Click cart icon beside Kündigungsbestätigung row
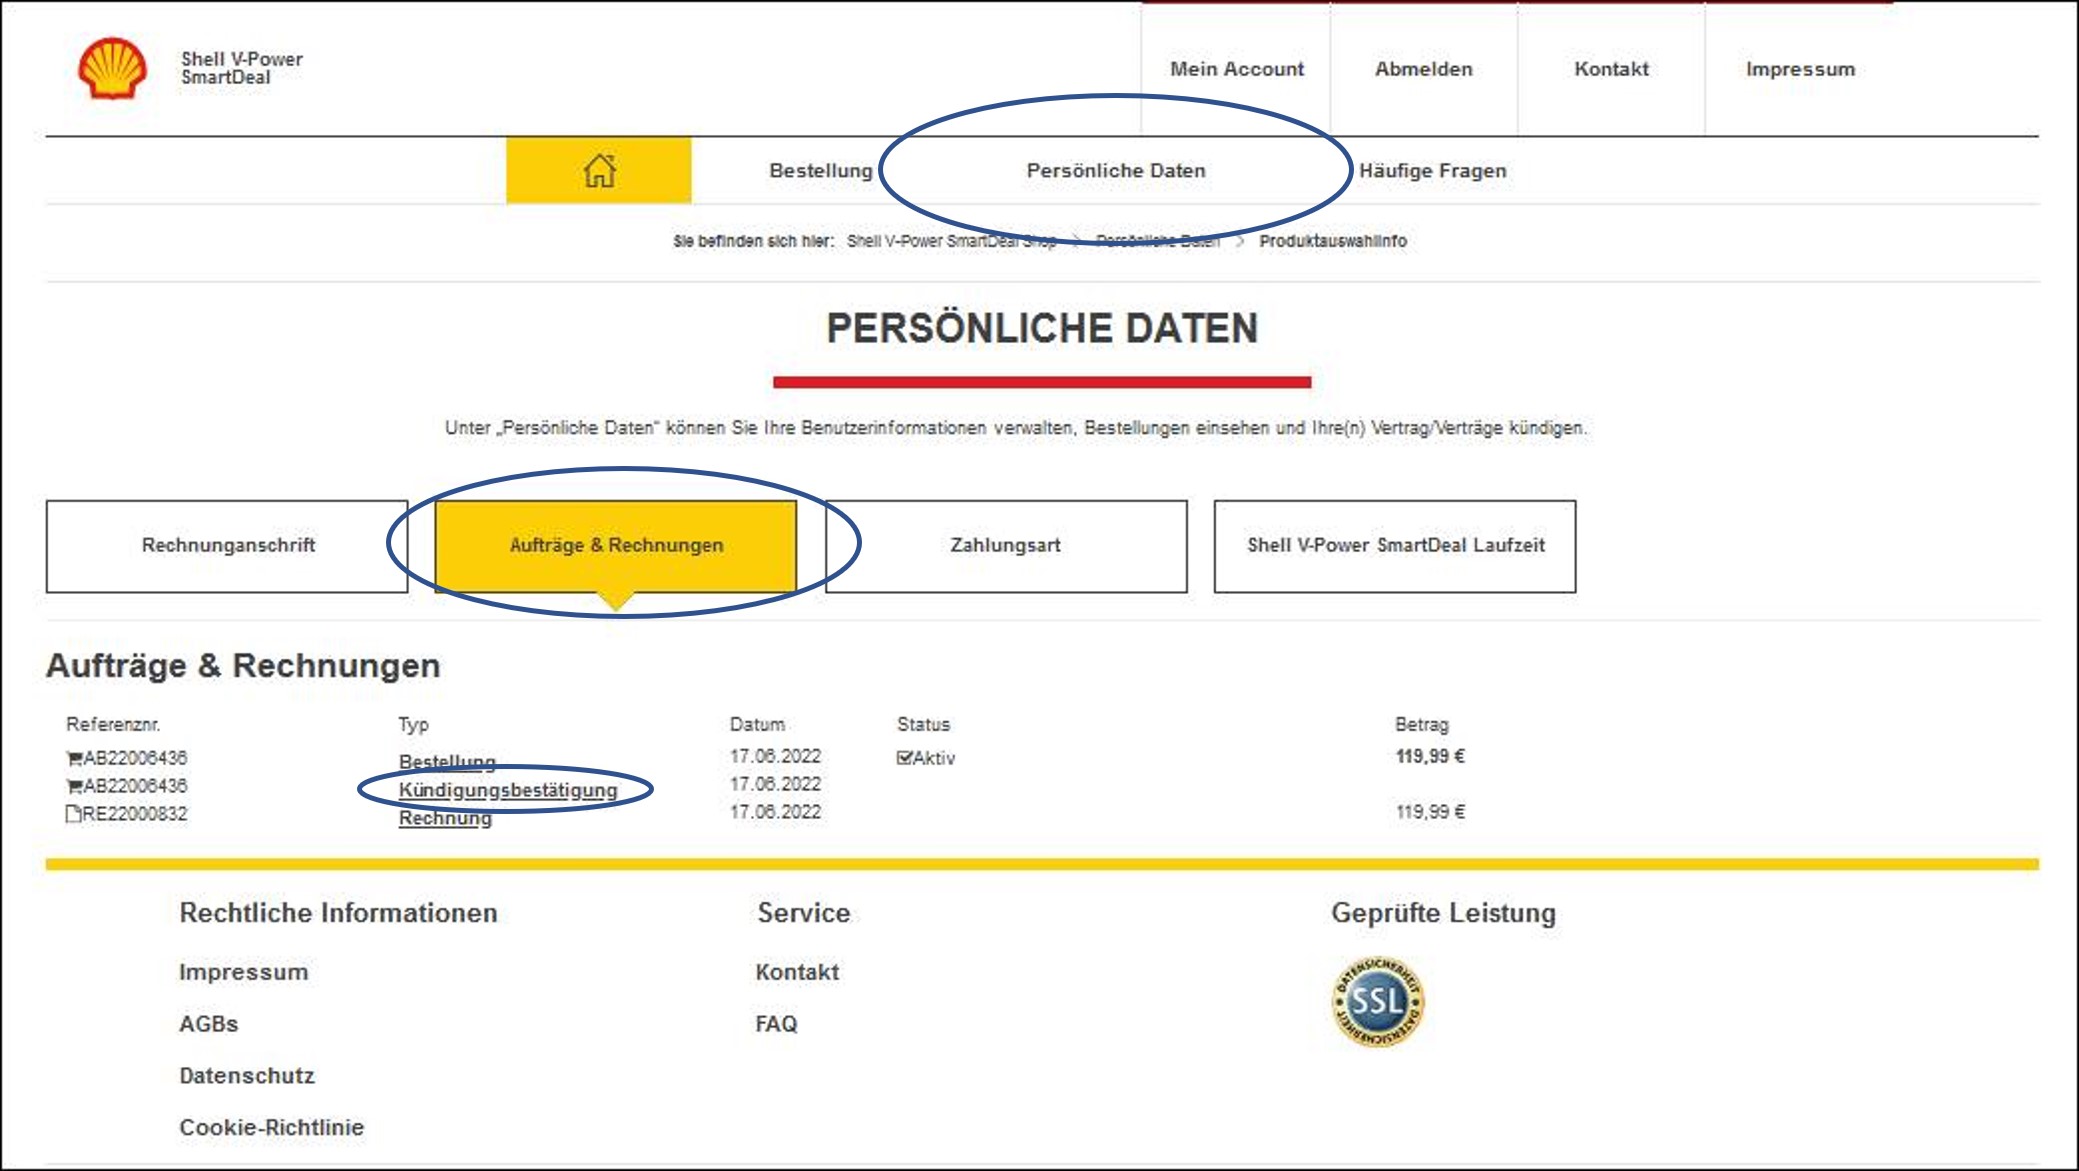Image resolution: width=2079 pixels, height=1171 pixels. pos(74,786)
